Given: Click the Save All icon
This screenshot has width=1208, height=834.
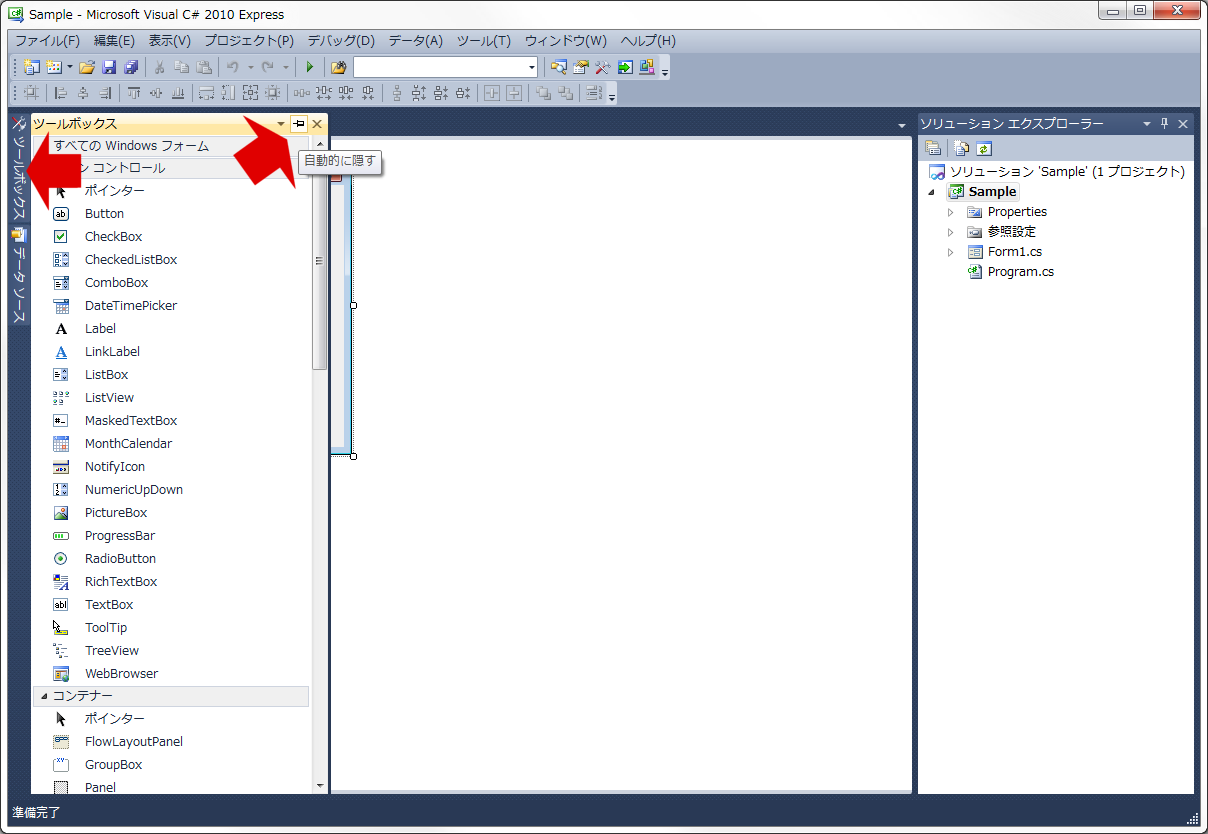Looking at the screenshot, I should click(131, 67).
